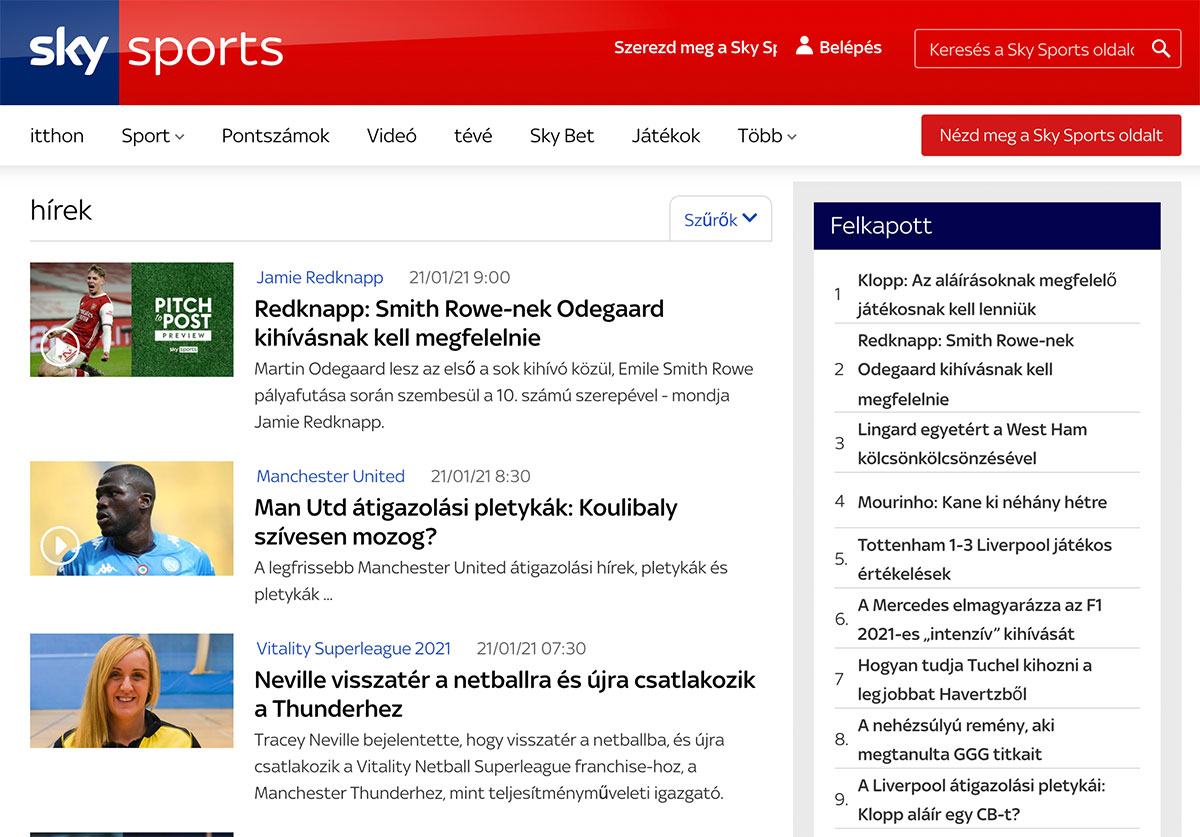The image size is (1200, 837).
Task: Focus the Keresés a Sky Sports search field
Action: pos(1032,49)
